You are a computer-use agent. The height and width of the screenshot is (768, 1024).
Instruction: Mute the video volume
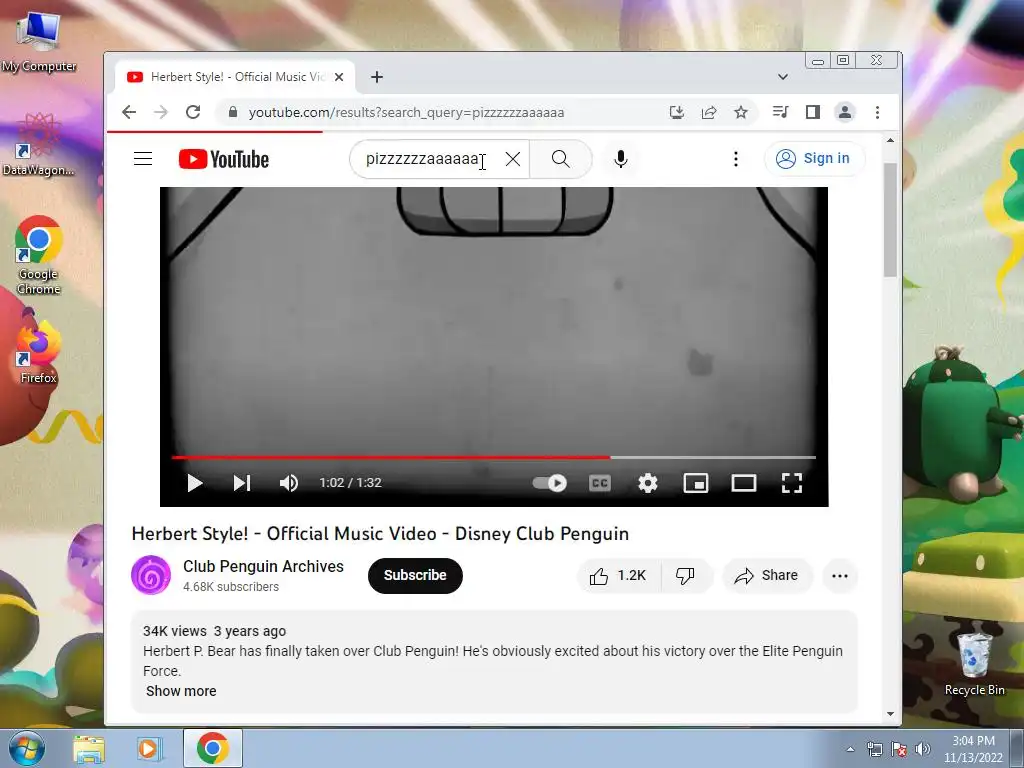click(x=289, y=483)
